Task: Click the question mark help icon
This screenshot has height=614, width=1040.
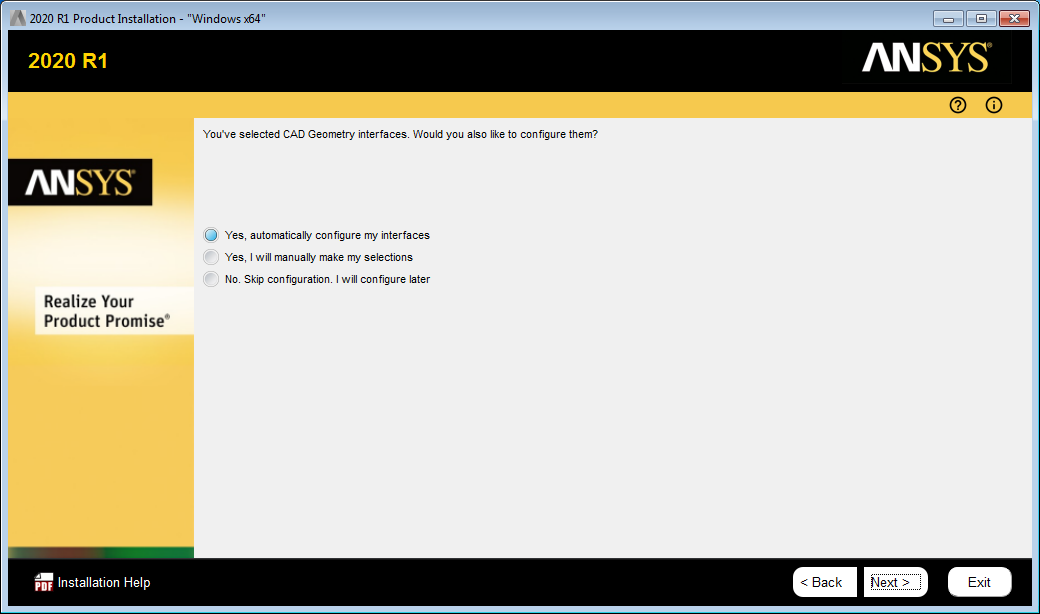Action: pyautogui.click(x=958, y=105)
